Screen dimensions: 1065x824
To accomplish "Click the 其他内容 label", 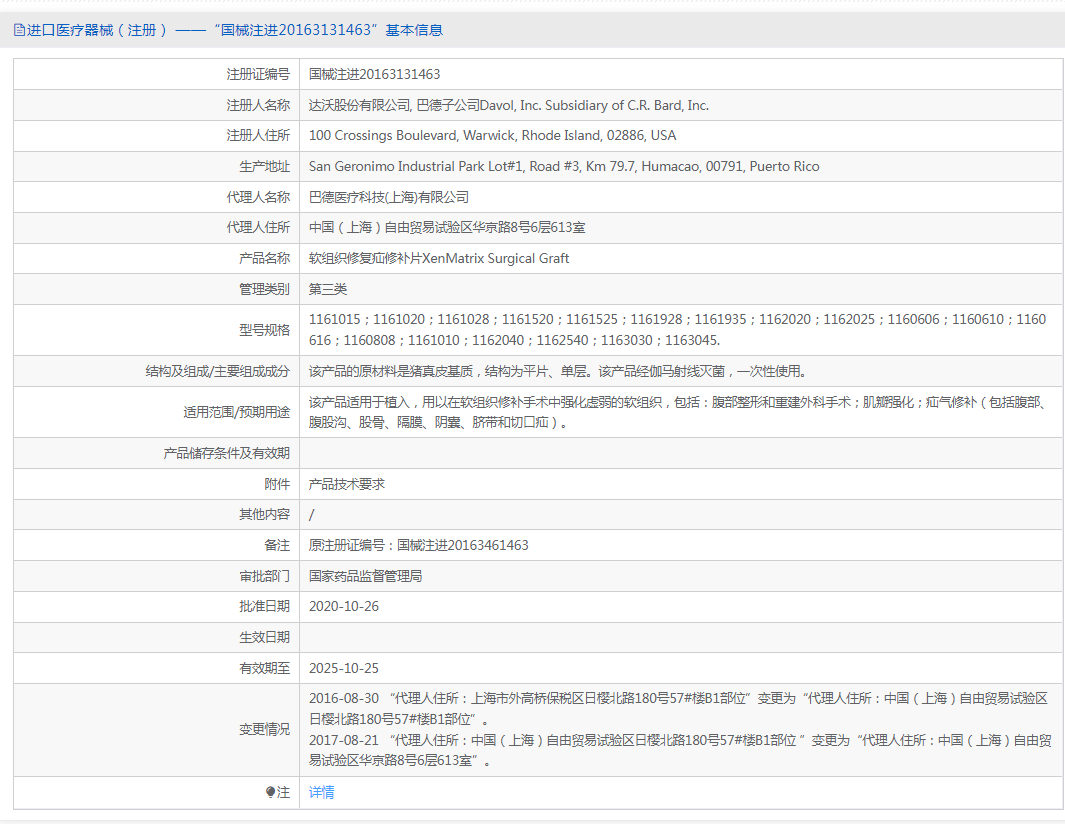I will (x=264, y=514).
